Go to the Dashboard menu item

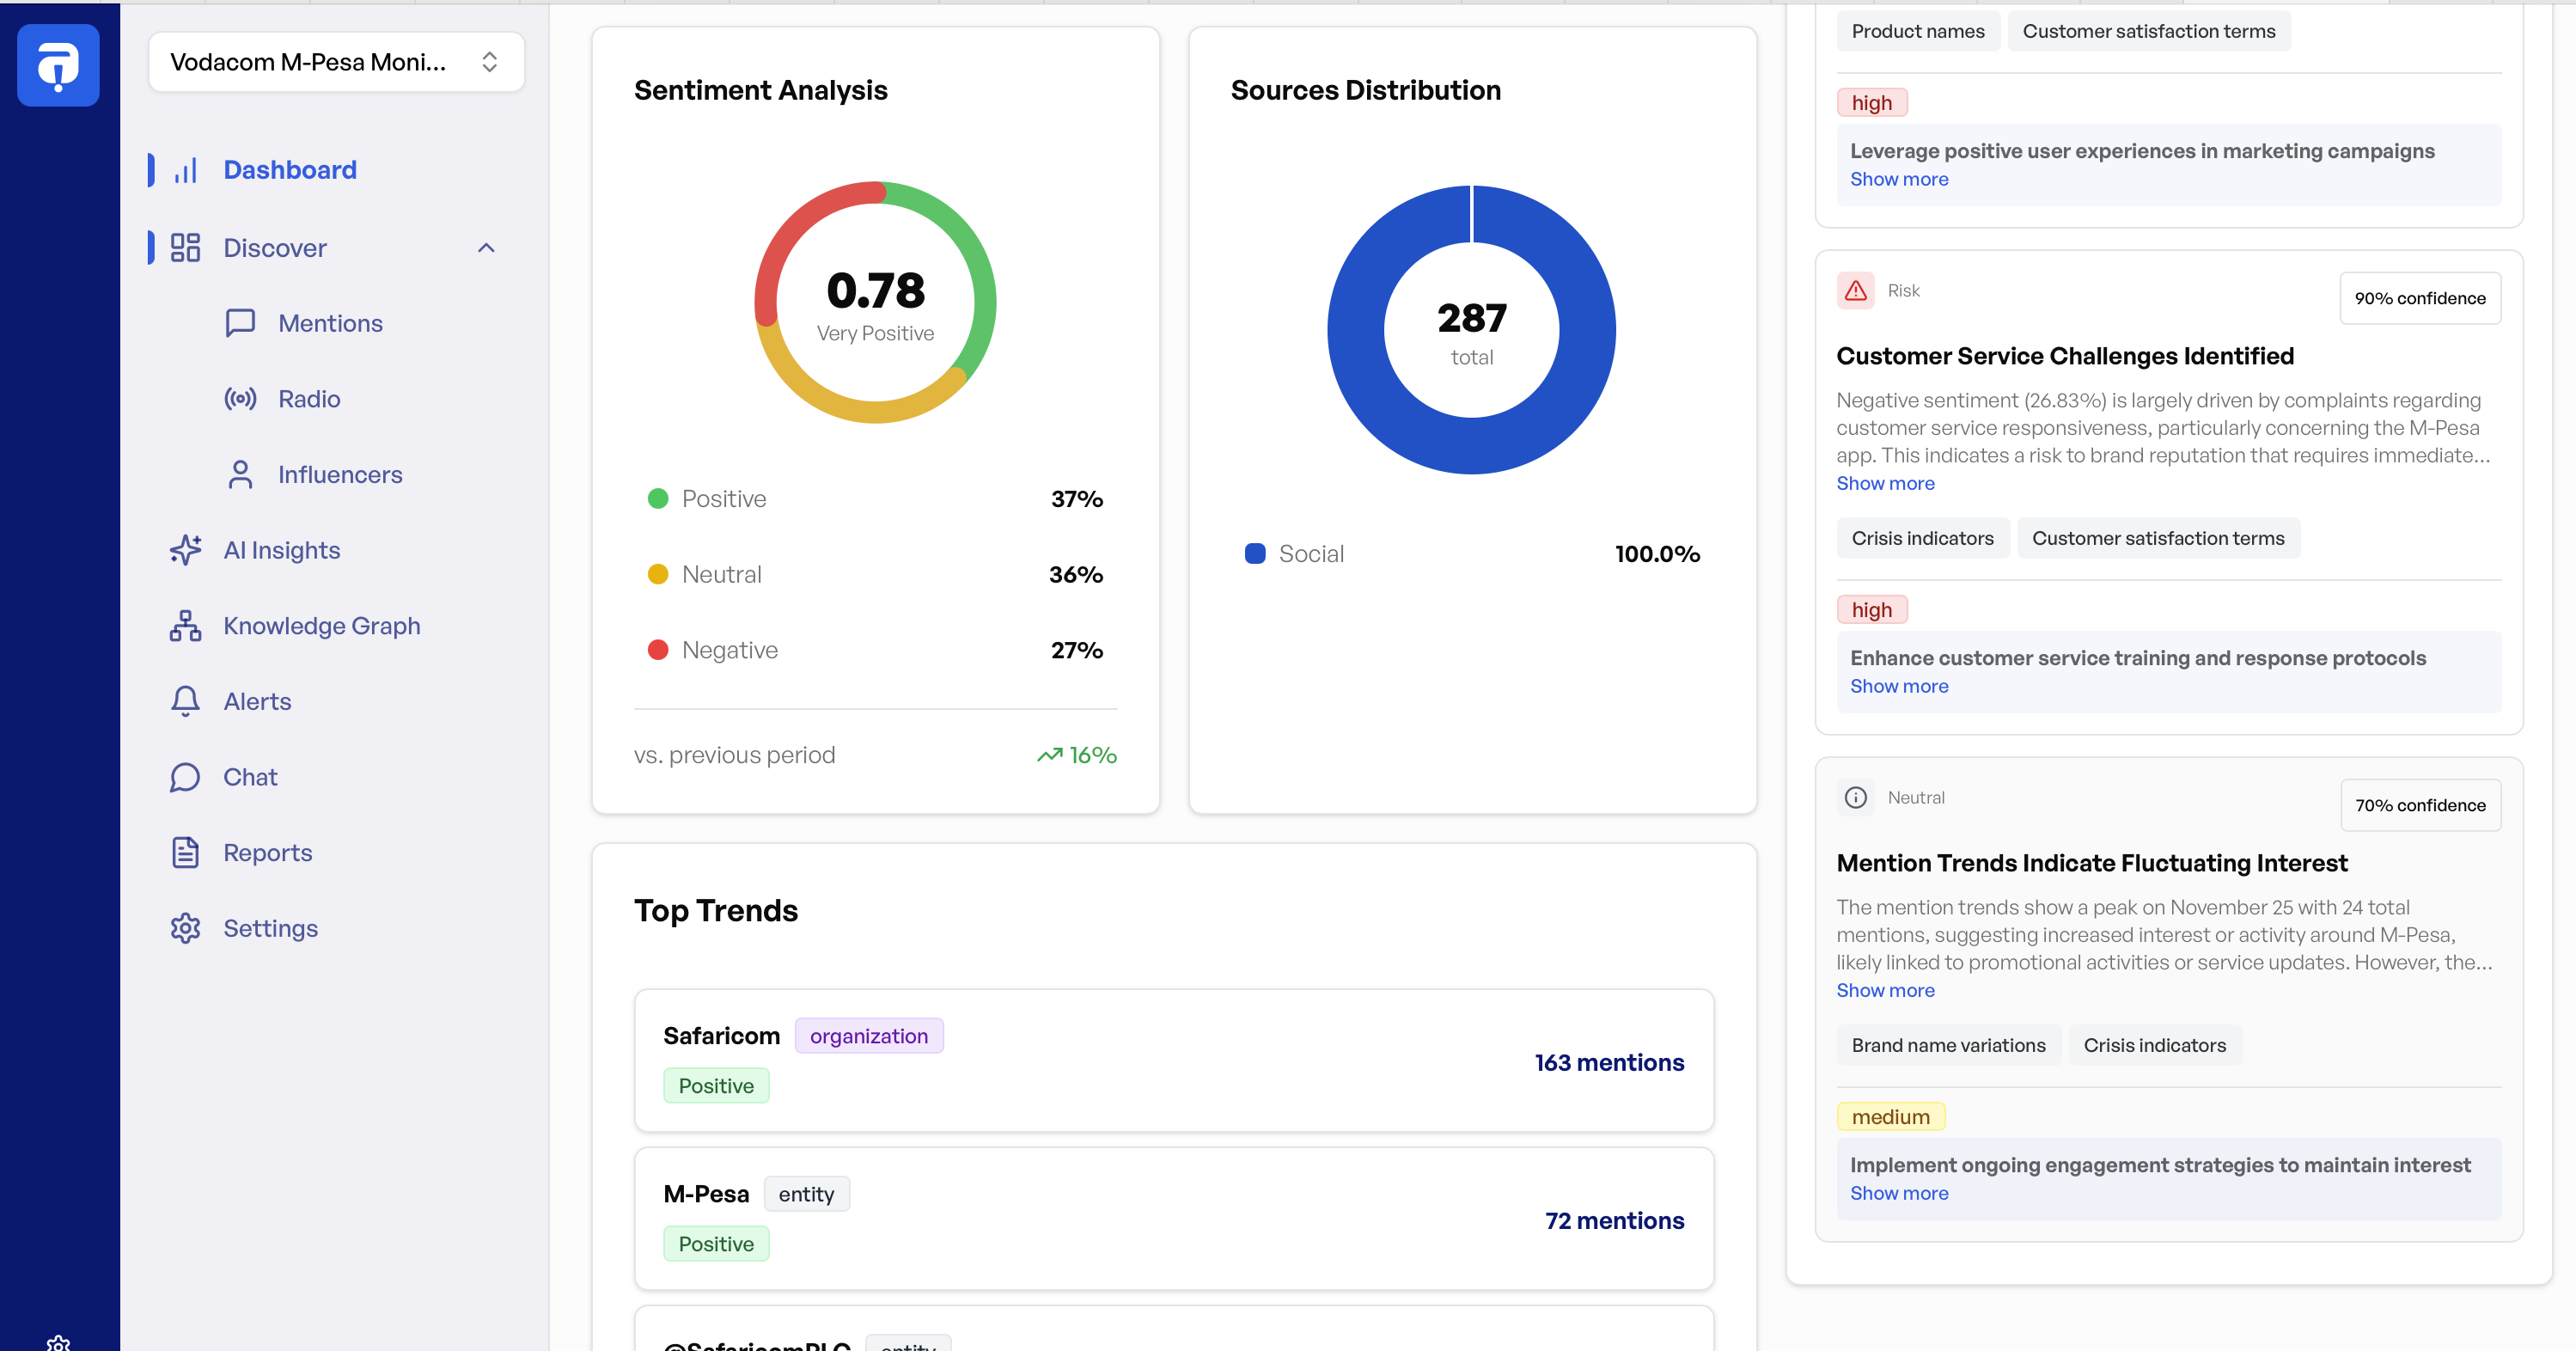coord(290,170)
